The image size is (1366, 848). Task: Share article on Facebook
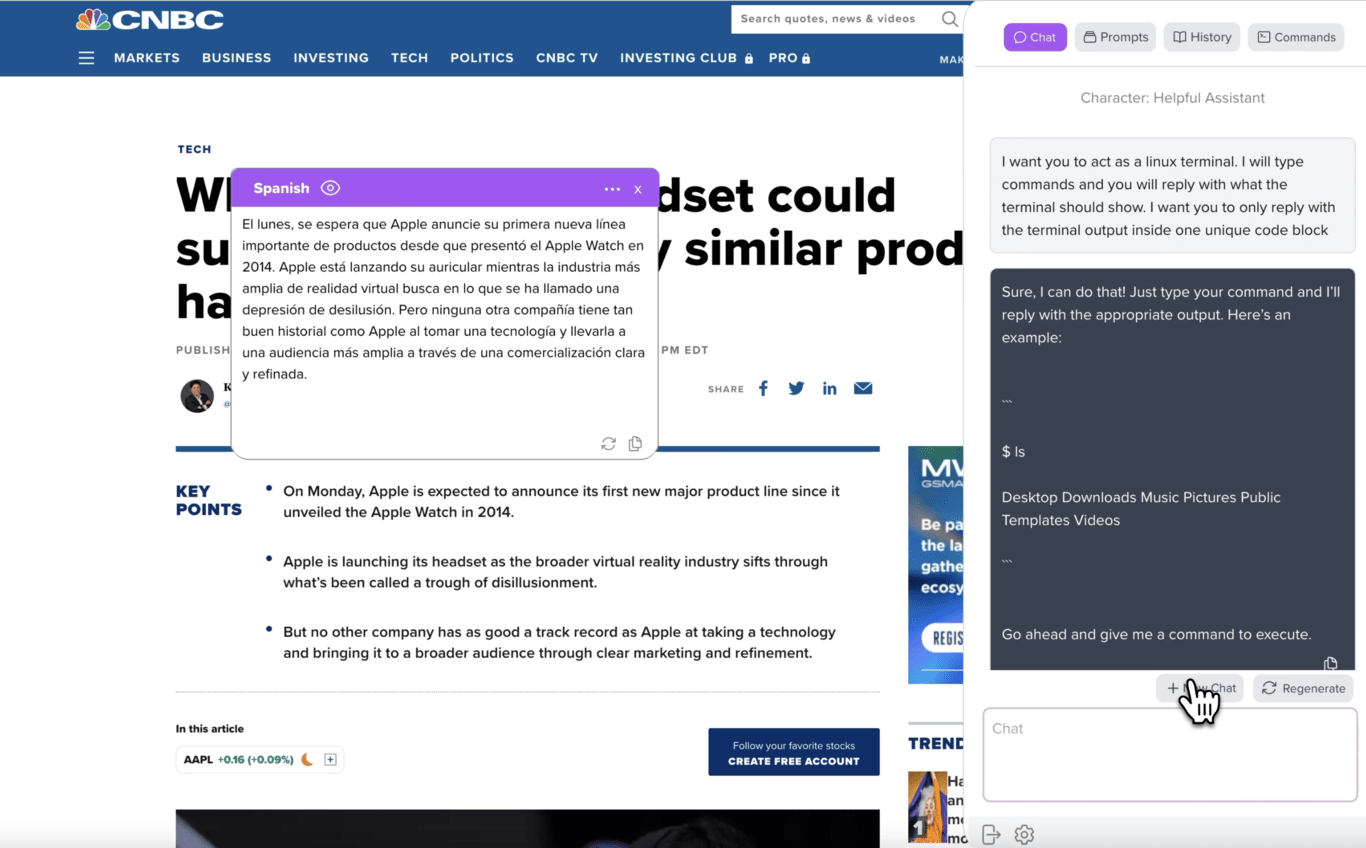tap(763, 388)
